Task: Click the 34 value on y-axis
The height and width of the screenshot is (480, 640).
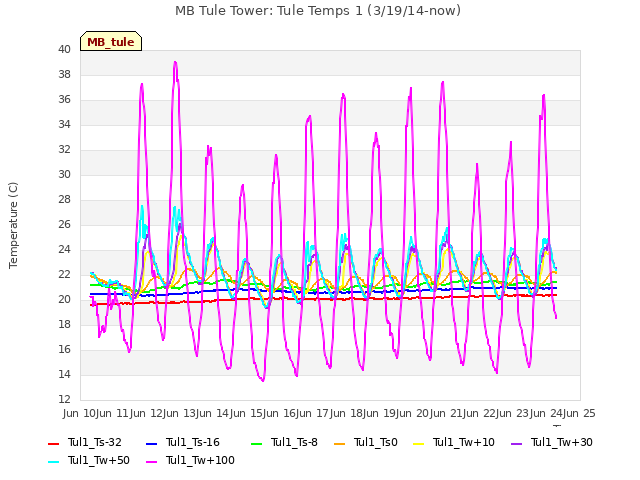Action: 64,124
